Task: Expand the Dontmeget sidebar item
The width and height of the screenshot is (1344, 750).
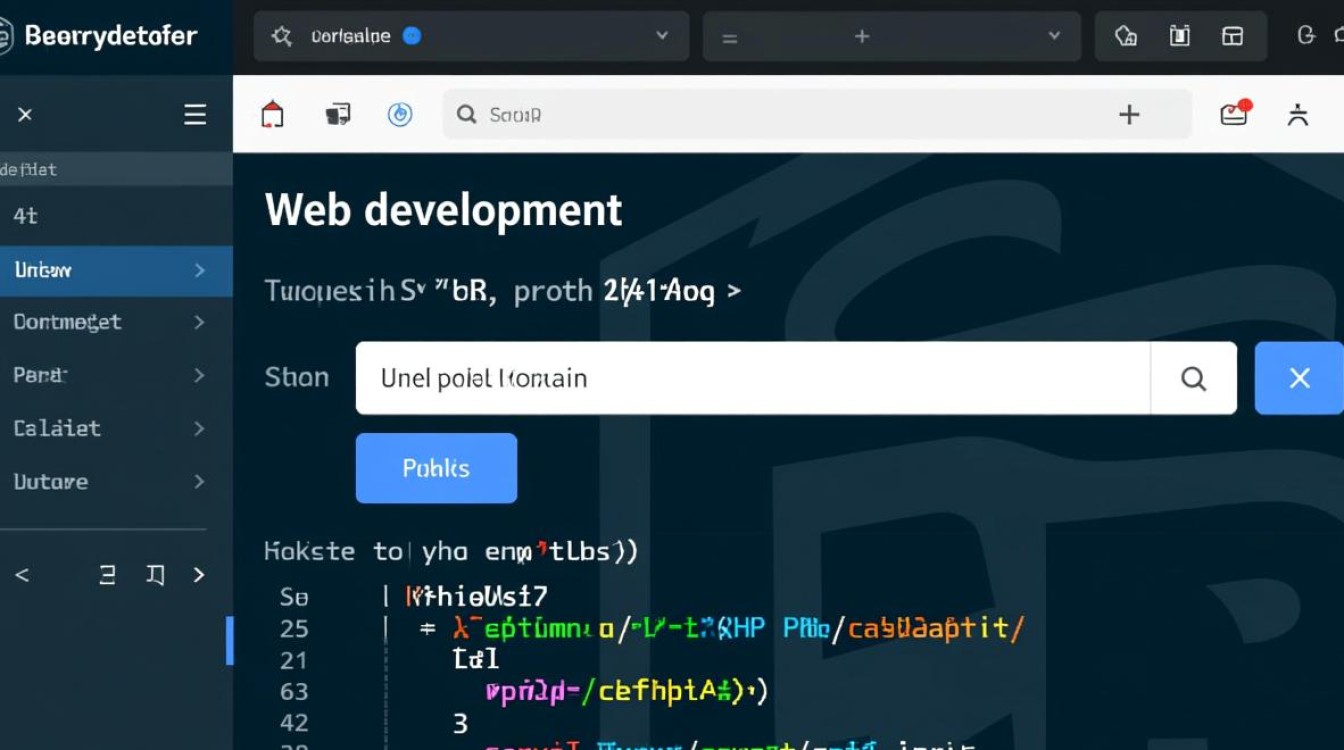Action: [199, 322]
